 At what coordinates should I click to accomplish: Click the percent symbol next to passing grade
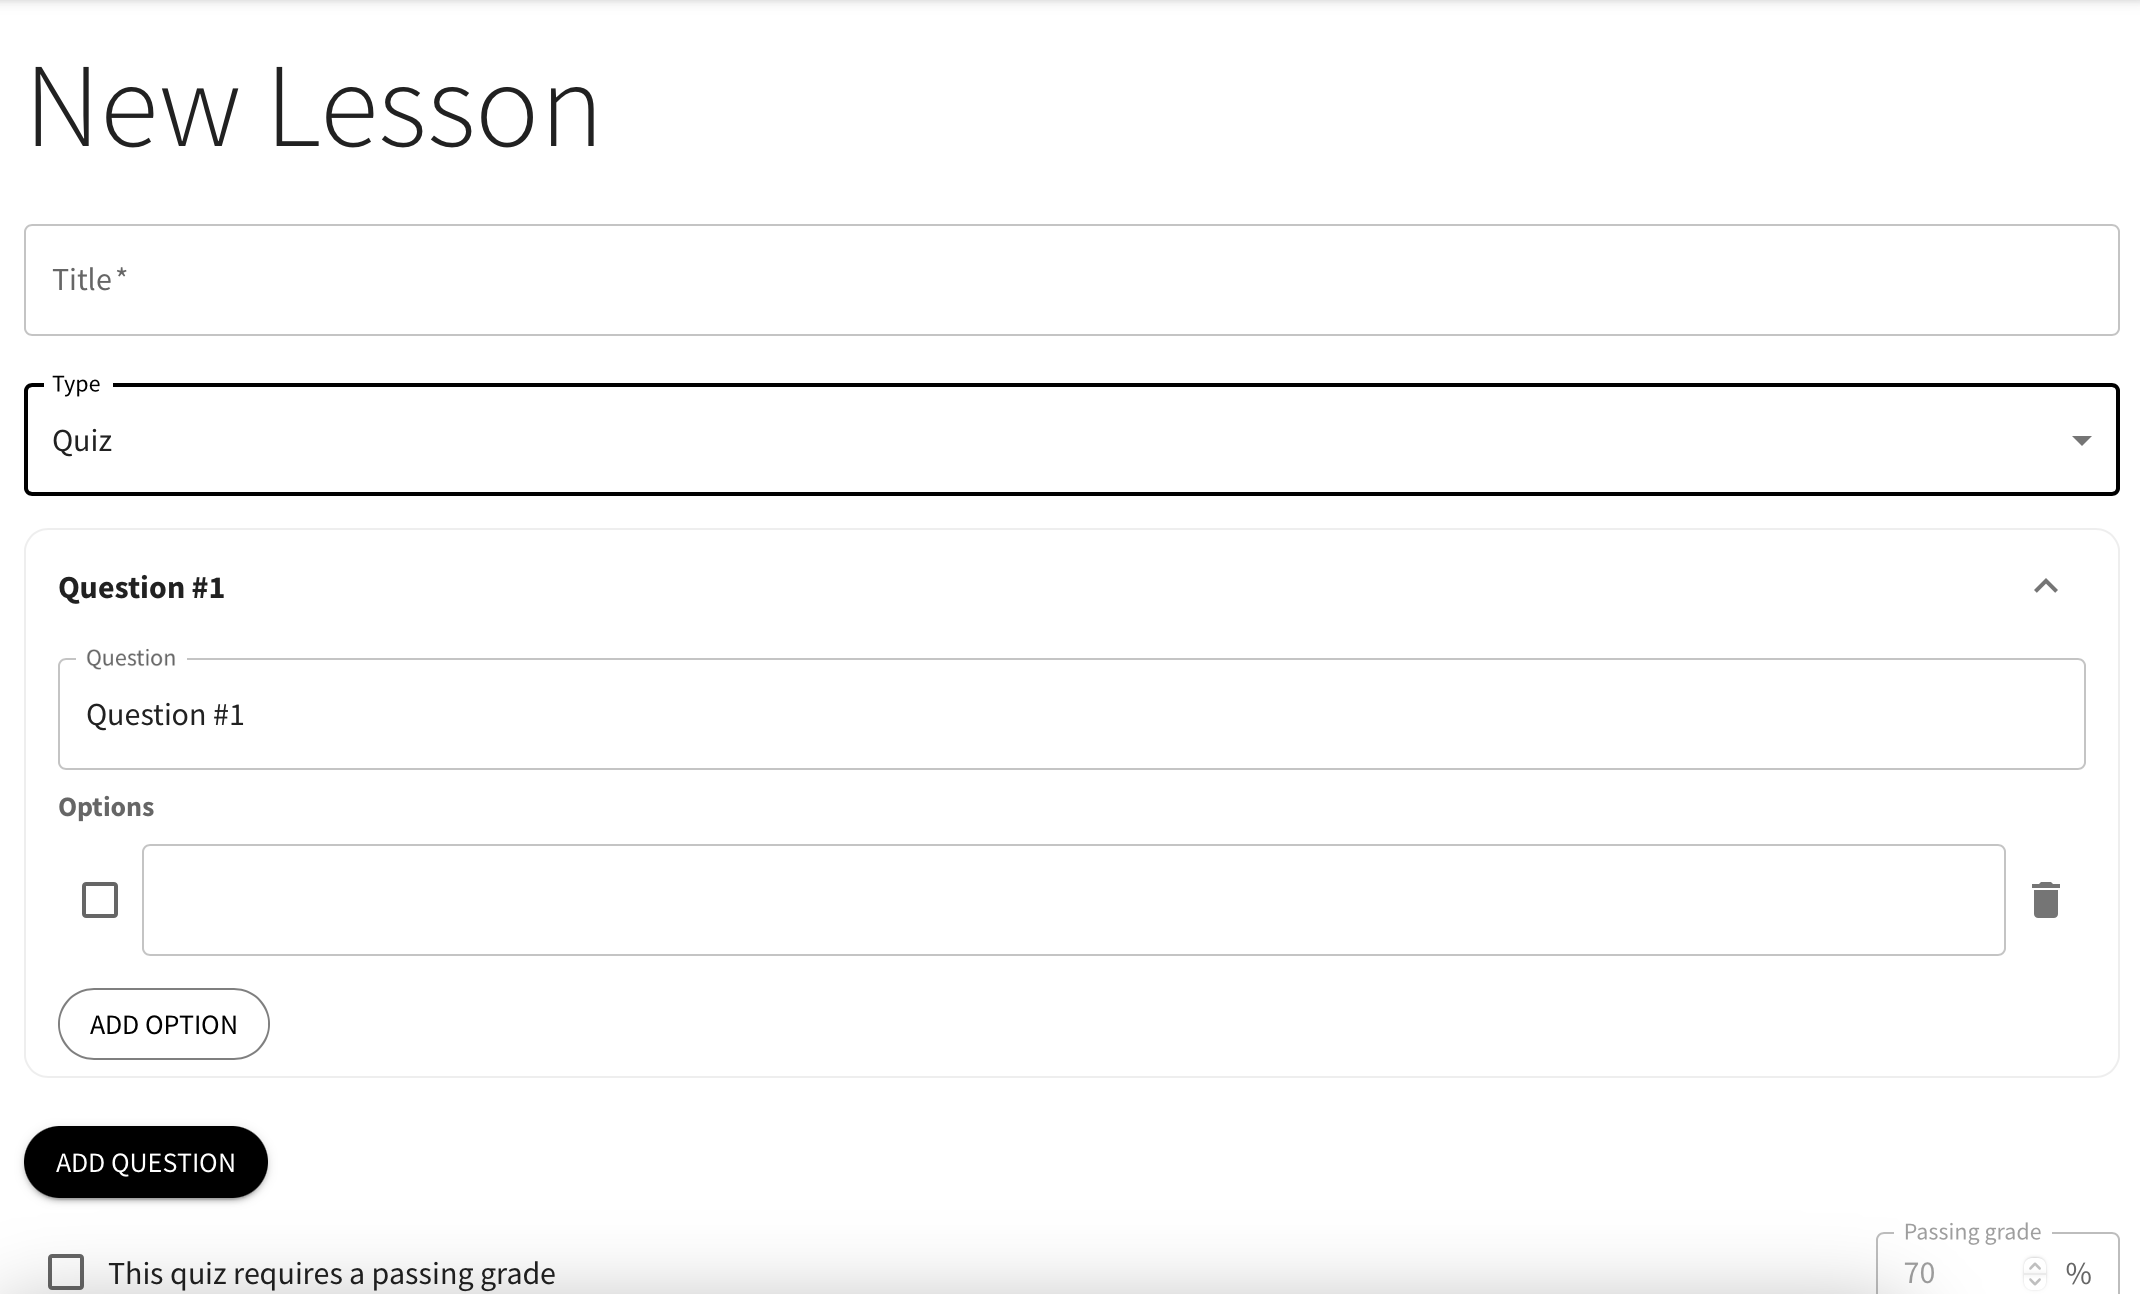[x=2080, y=1272]
